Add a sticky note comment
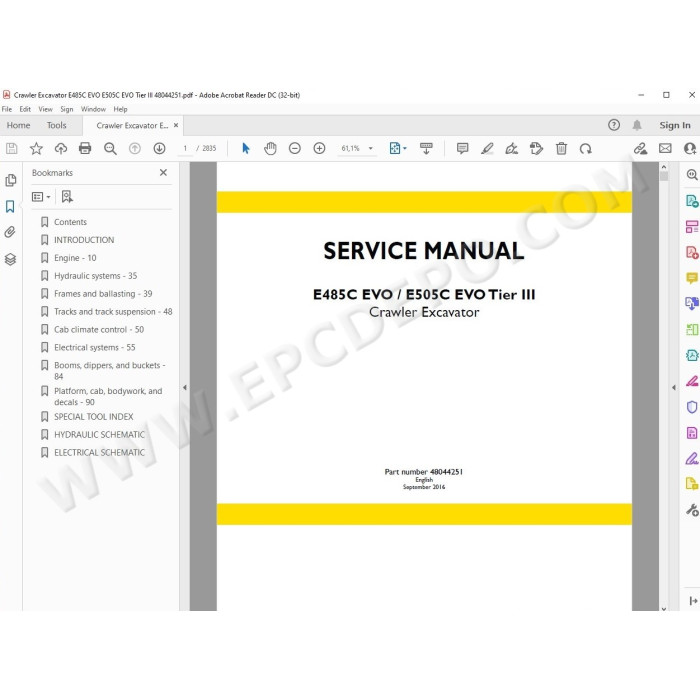Image resolution: width=700 pixels, height=700 pixels. [462, 148]
